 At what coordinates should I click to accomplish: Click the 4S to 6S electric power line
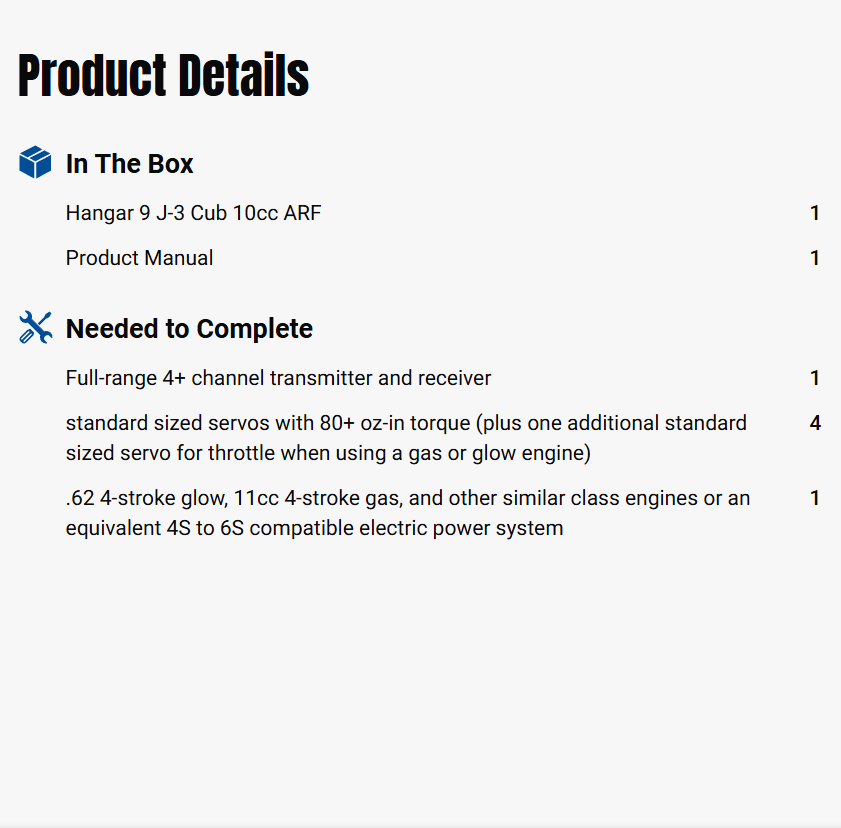click(x=314, y=528)
